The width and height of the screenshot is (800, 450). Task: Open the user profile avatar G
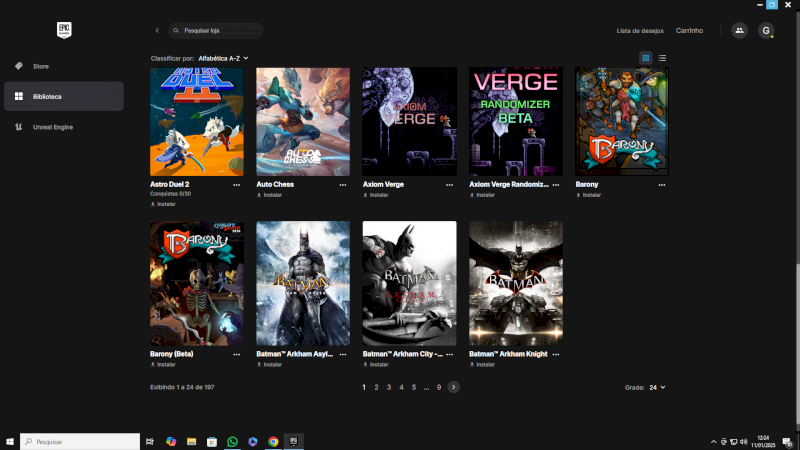pos(766,31)
